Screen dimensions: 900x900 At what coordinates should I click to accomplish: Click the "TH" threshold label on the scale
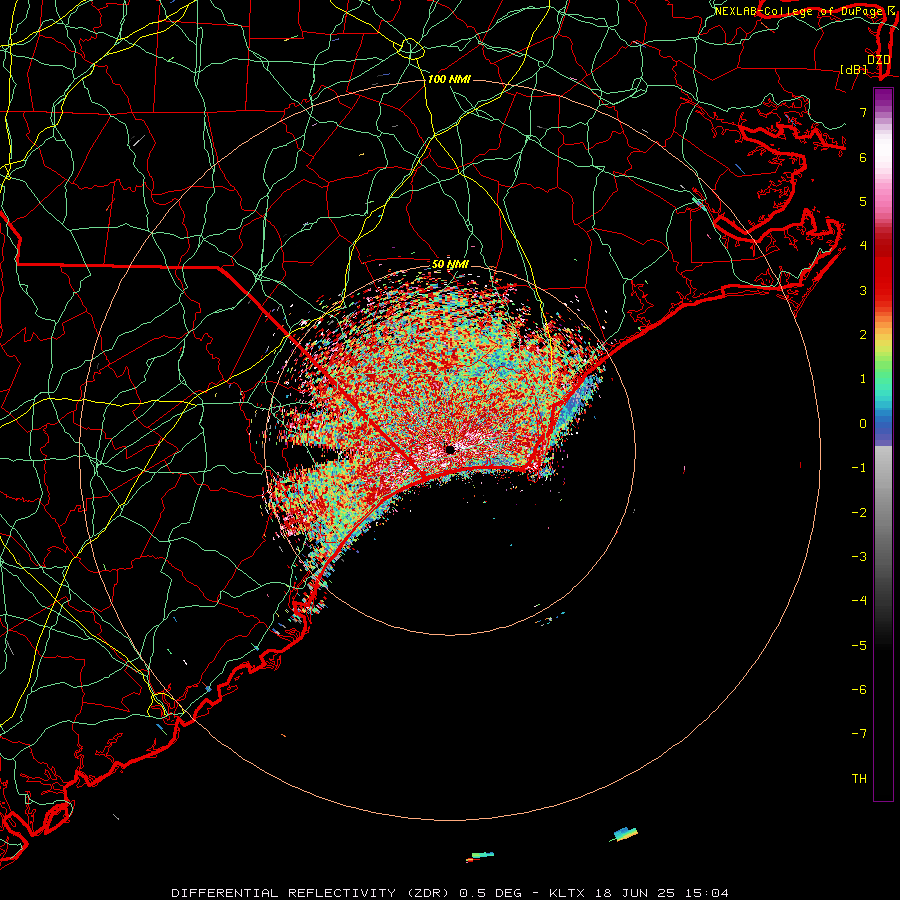(859, 779)
